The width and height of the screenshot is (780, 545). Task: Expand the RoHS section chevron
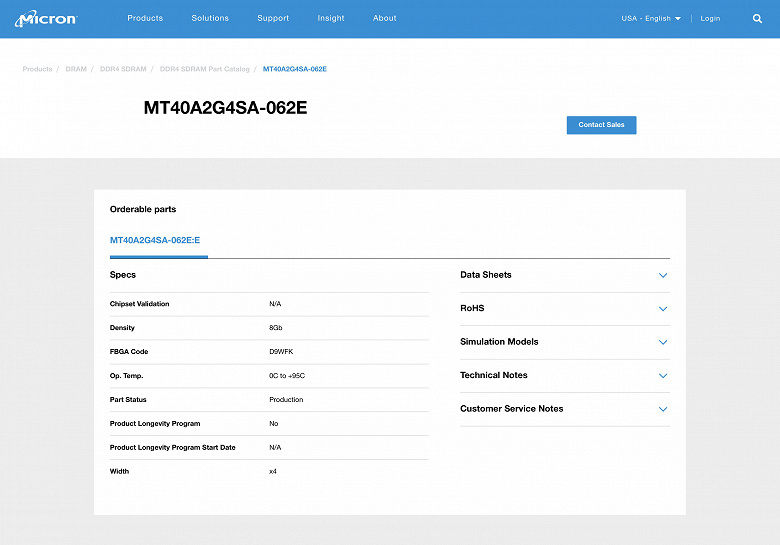tap(663, 308)
